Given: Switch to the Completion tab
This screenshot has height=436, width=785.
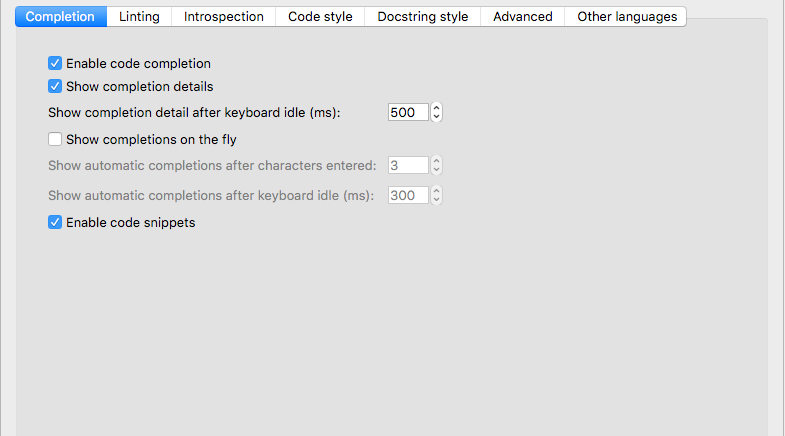Looking at the screenshot, I should pos(60,17).
